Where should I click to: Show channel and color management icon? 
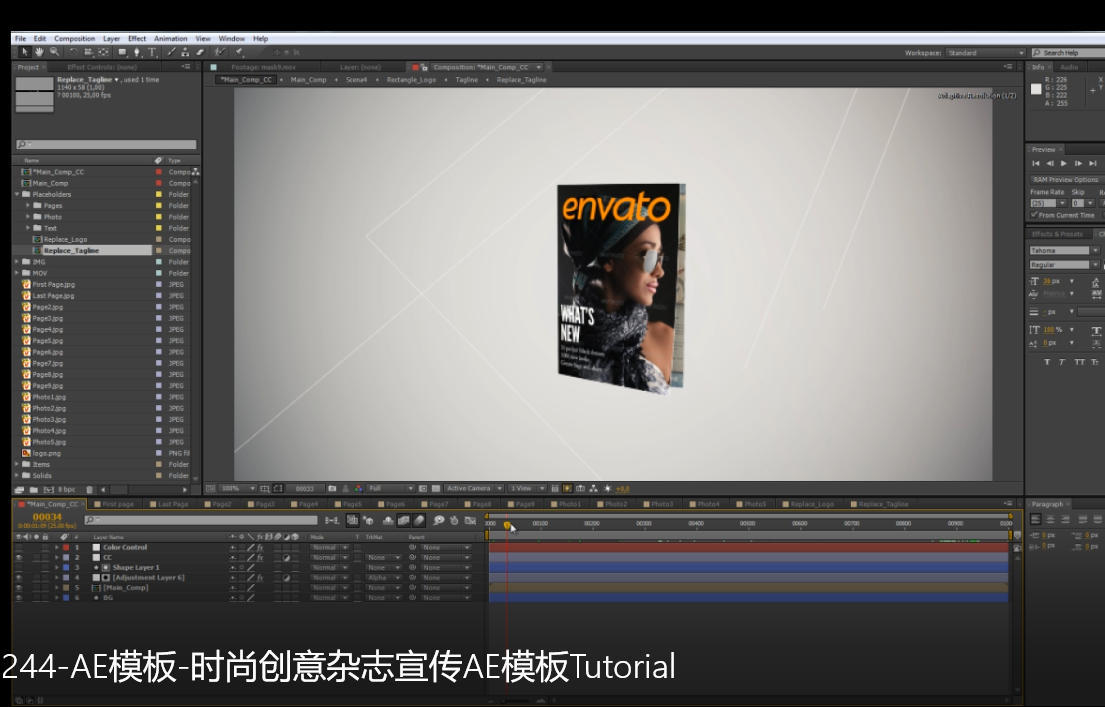(359, 488)
